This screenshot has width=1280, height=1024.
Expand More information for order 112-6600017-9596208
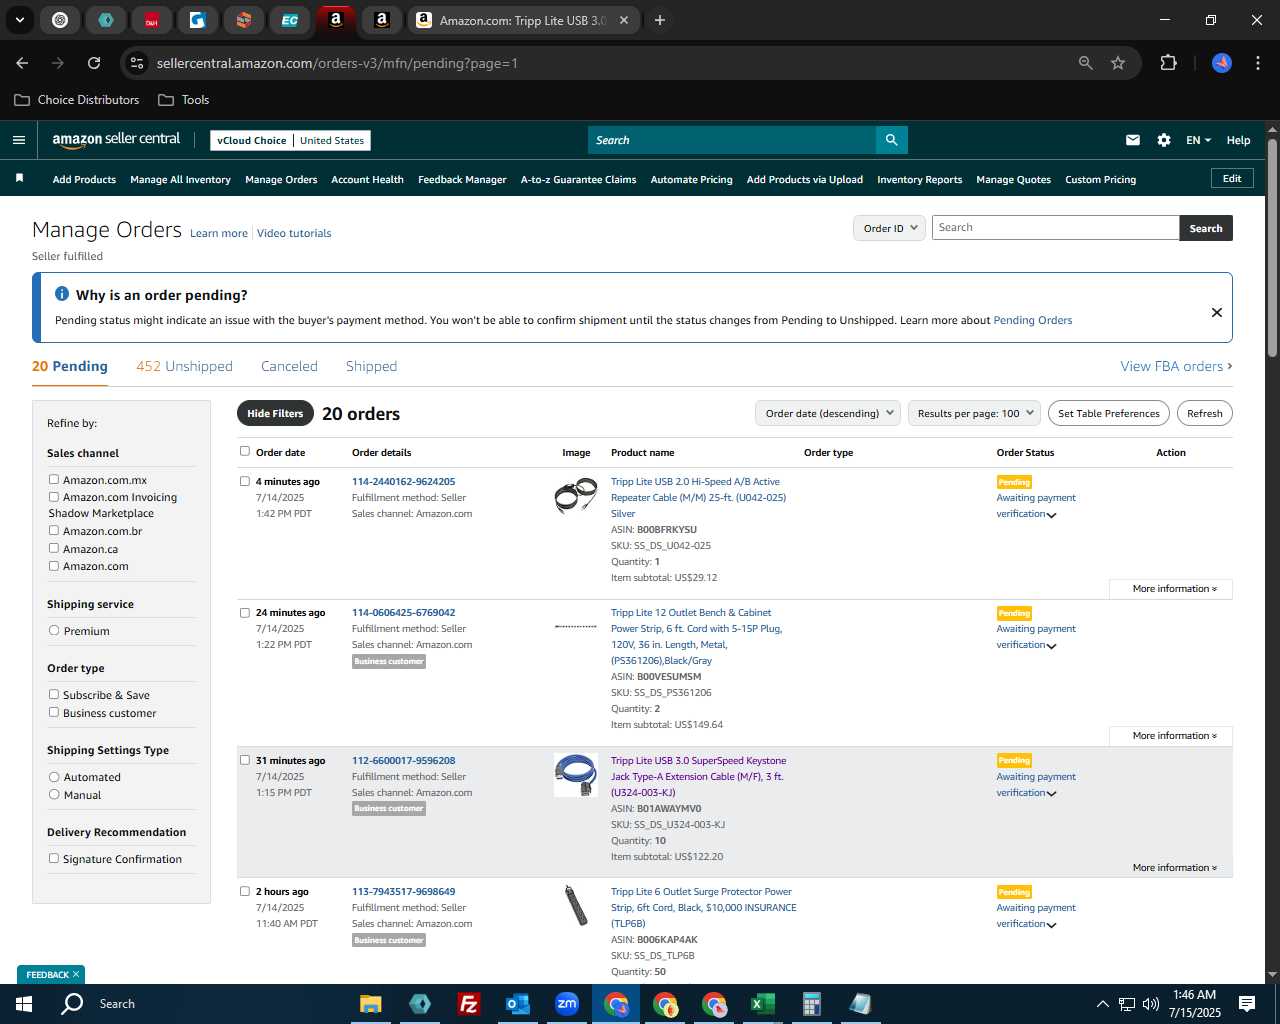point(1174,868)
